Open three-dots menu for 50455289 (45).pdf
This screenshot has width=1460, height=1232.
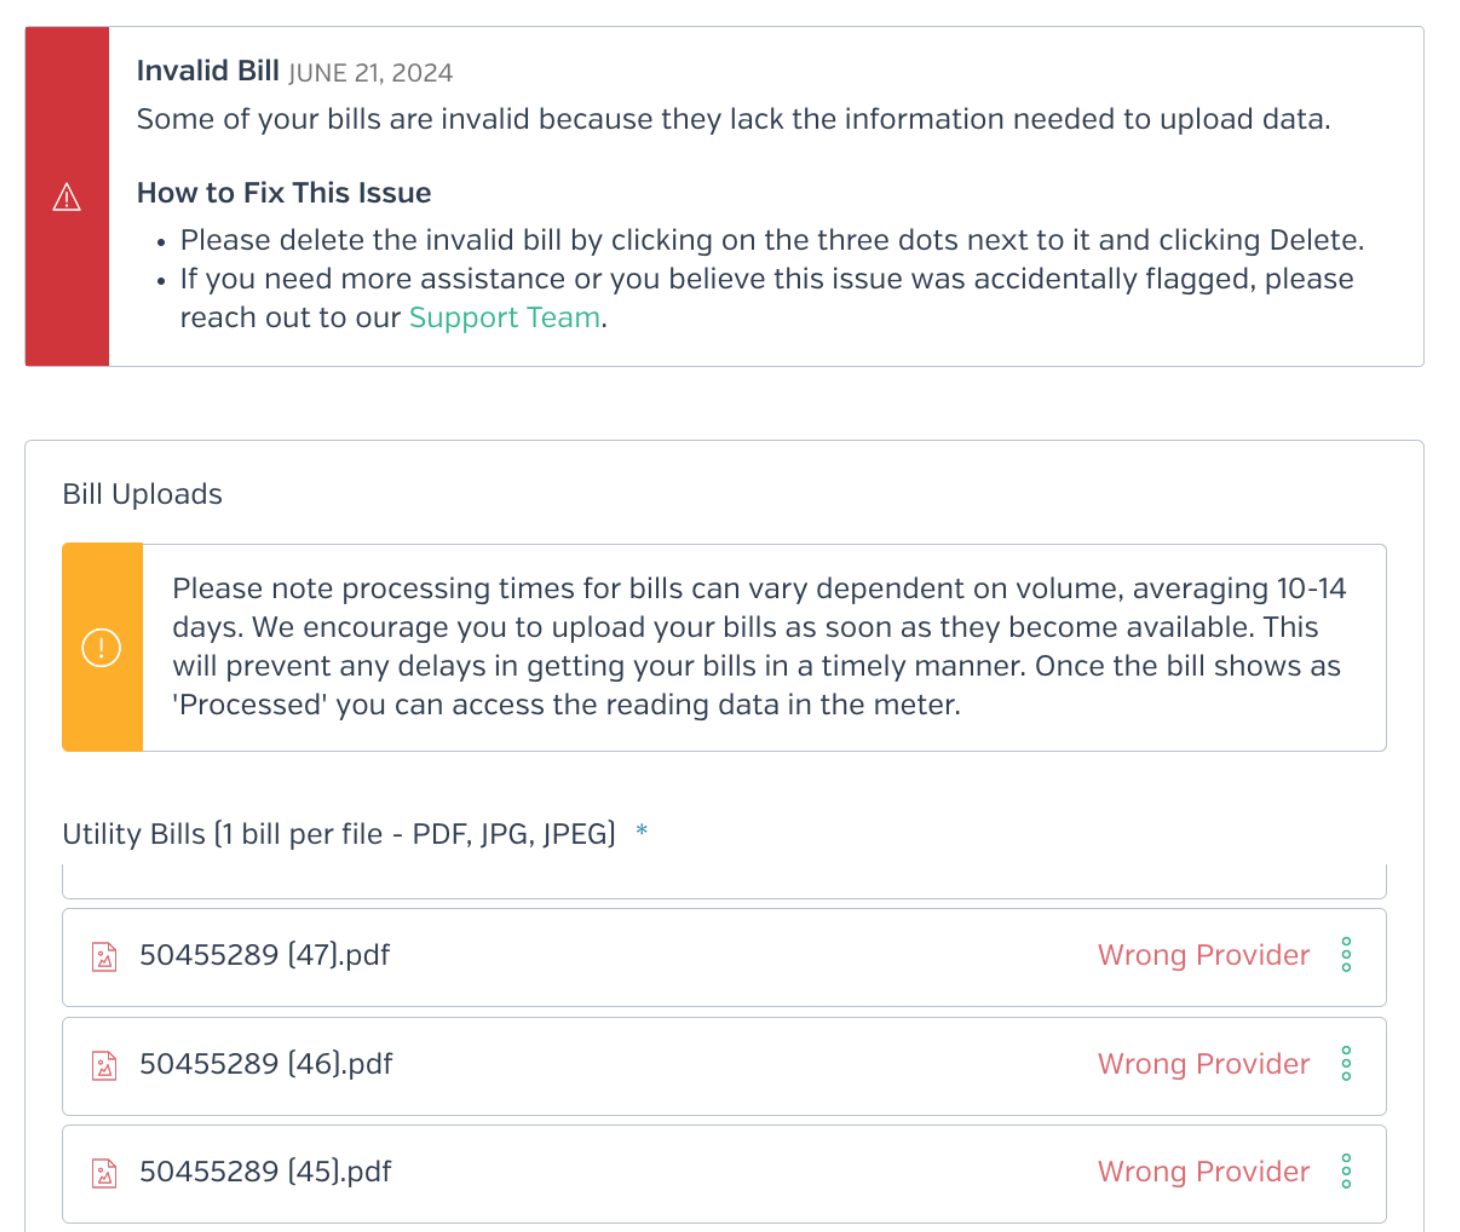click(x=1346, y=1171)
